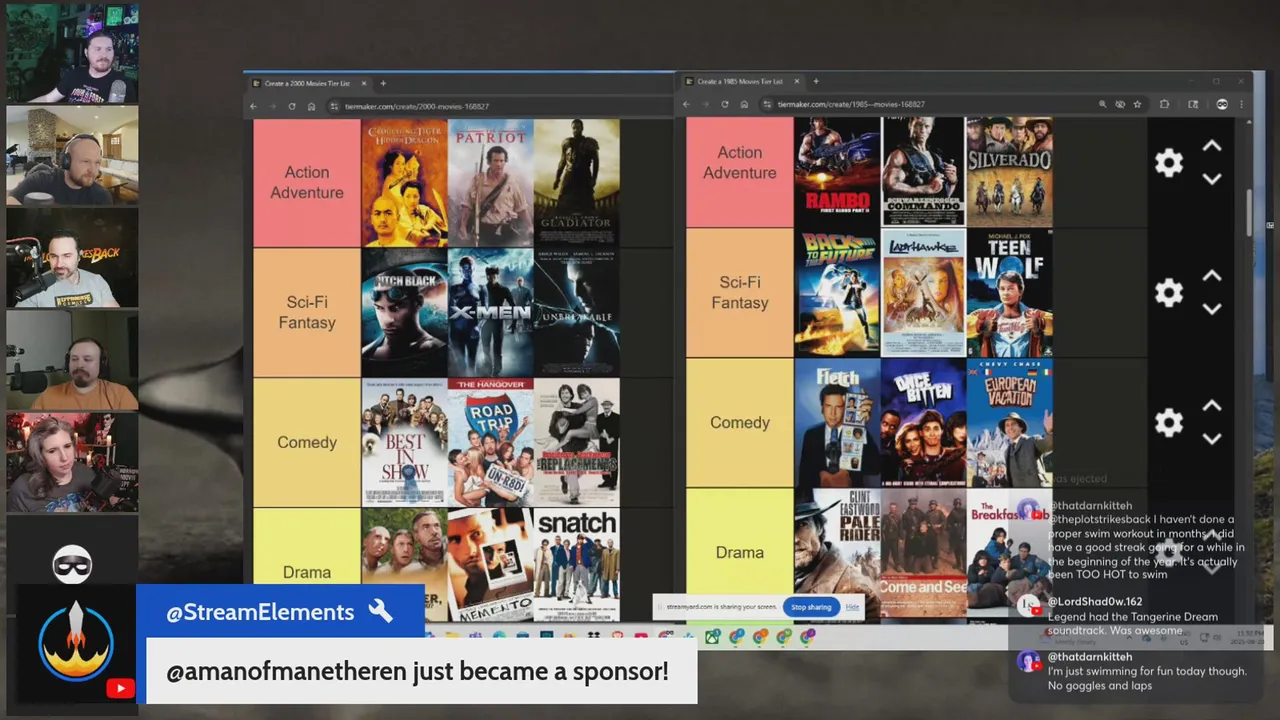Move 1985 Action Adventure row down
Viewport: 1280px width, 720px height.
click(1212, 179)
